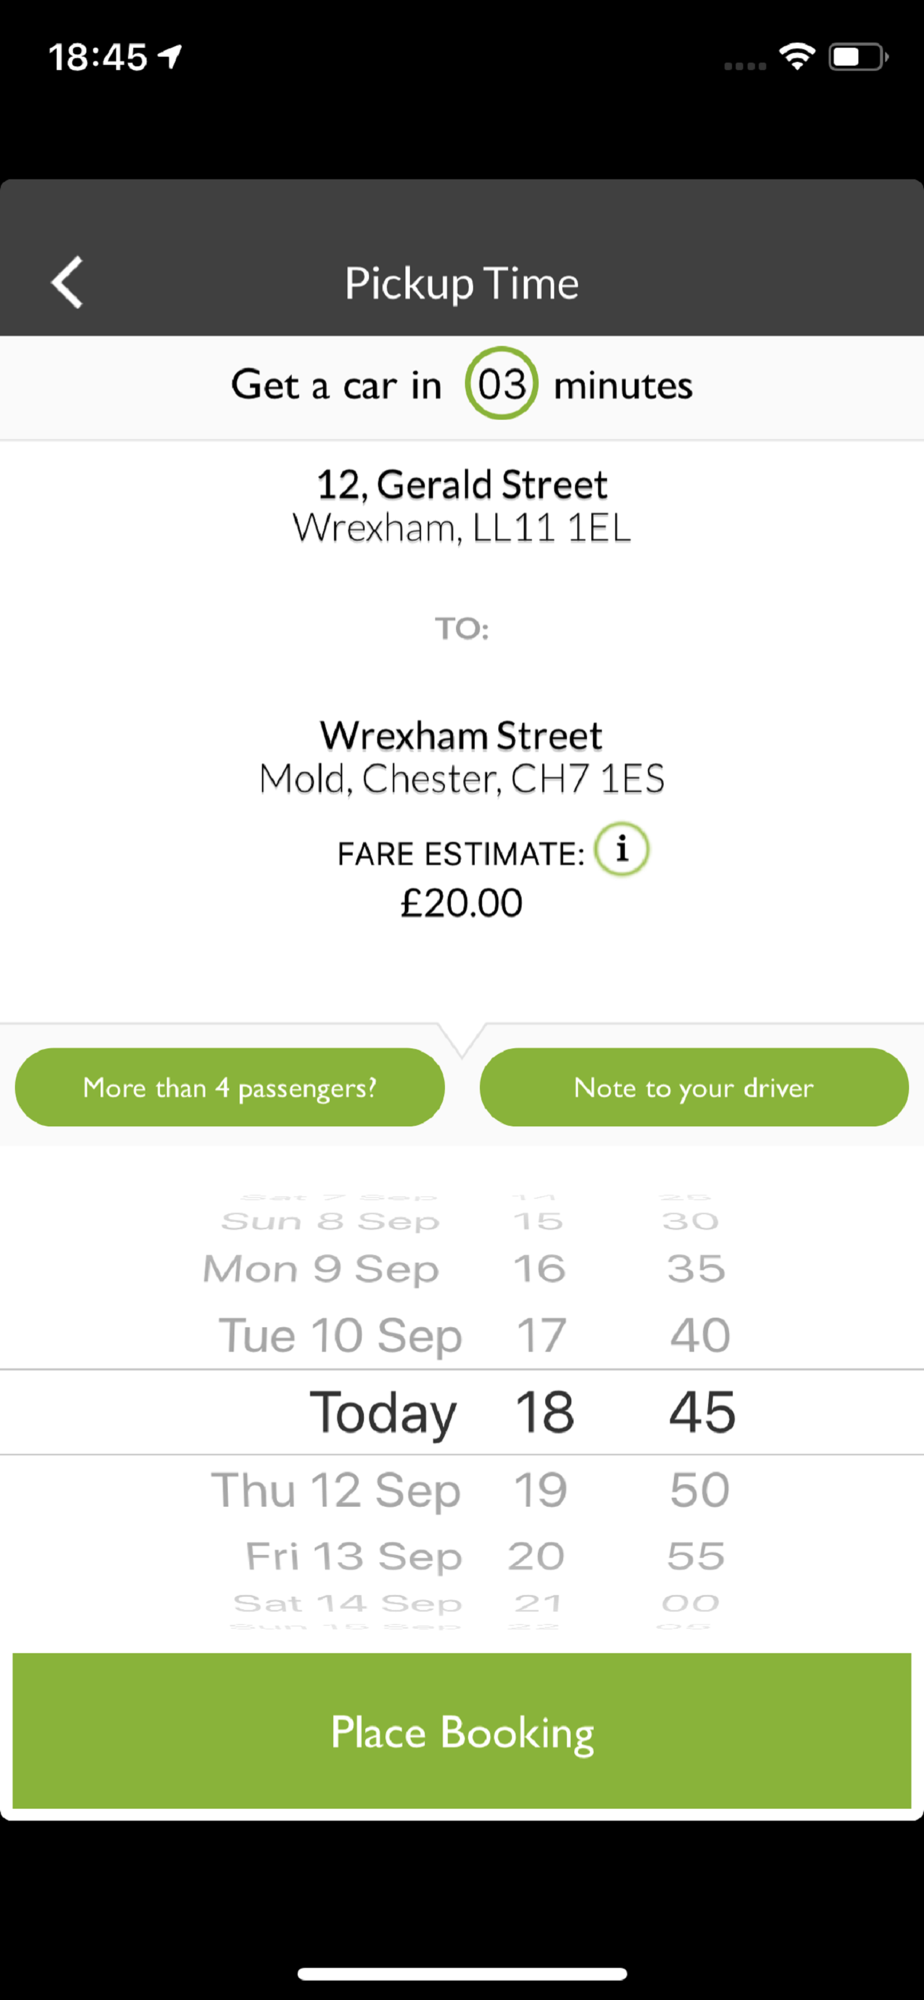
Task: Tap the back arrow icon
Action: click(x=68, y=283)
